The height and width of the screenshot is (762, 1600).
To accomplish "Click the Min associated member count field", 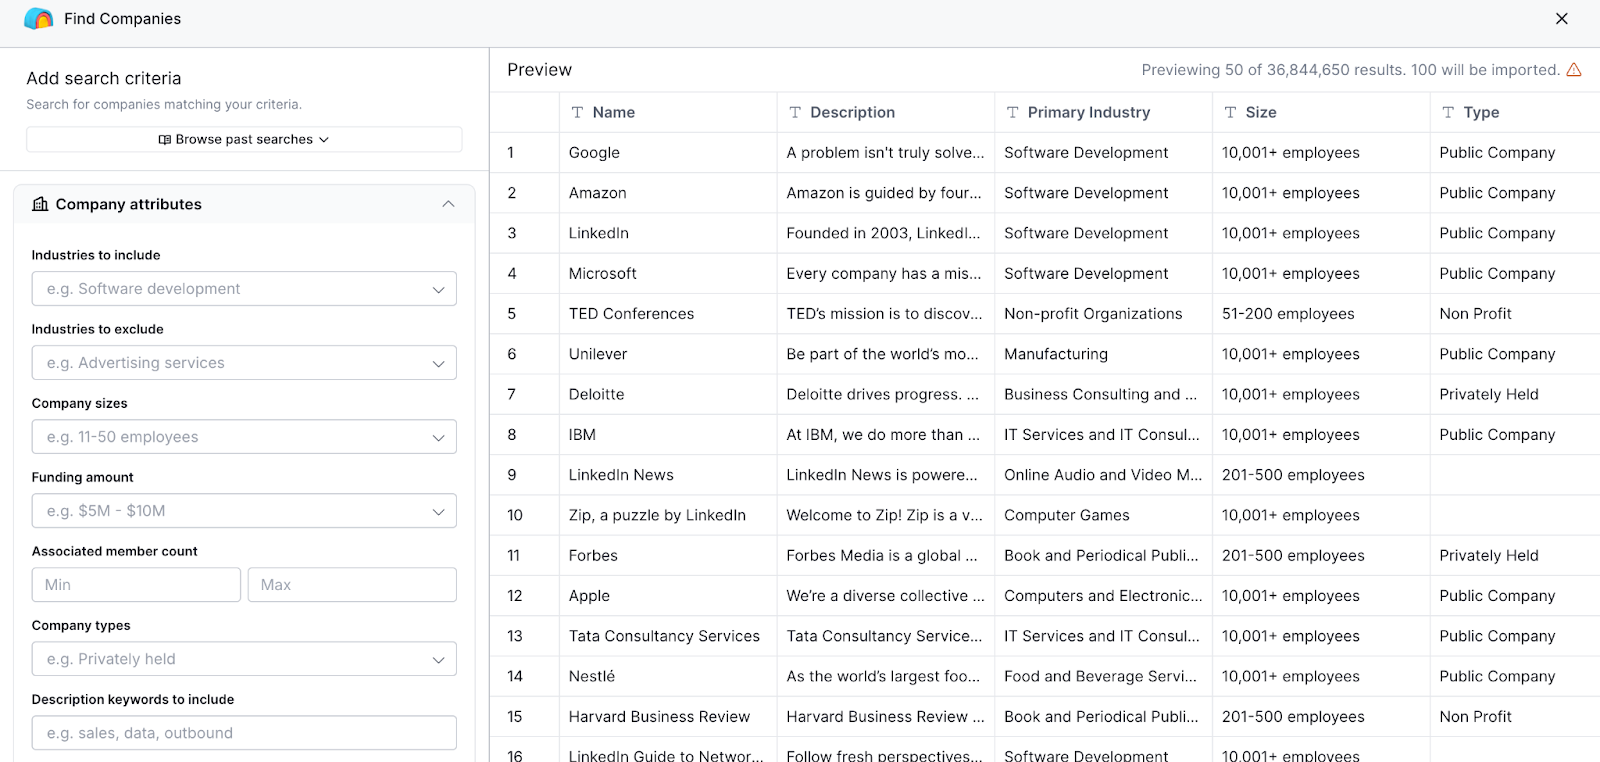I will coord(136,585).
